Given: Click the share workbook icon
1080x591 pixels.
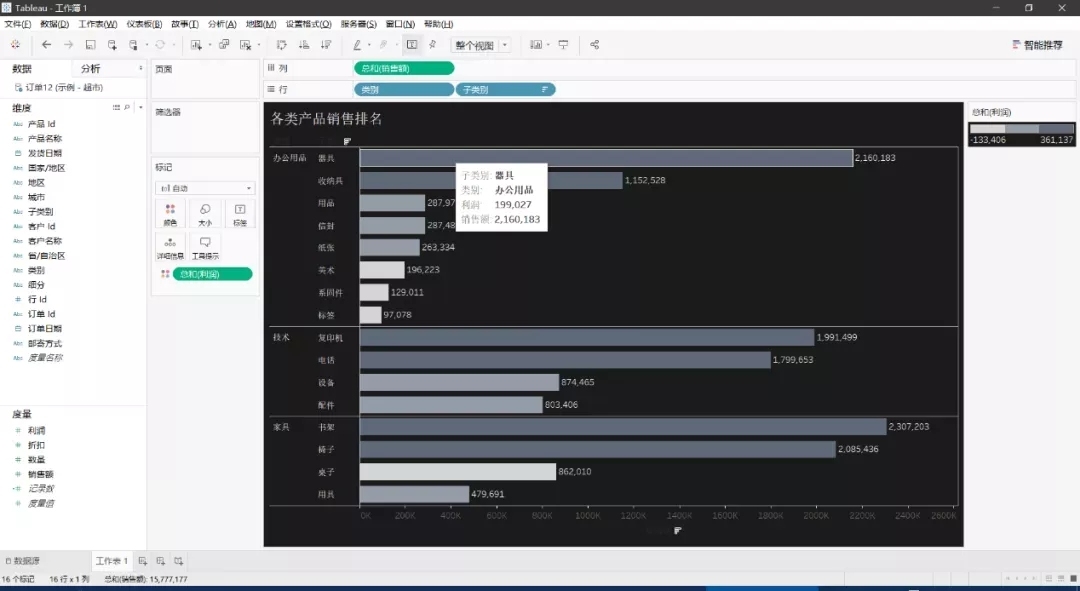Looking at the screenshot, I should click(594, 45).
